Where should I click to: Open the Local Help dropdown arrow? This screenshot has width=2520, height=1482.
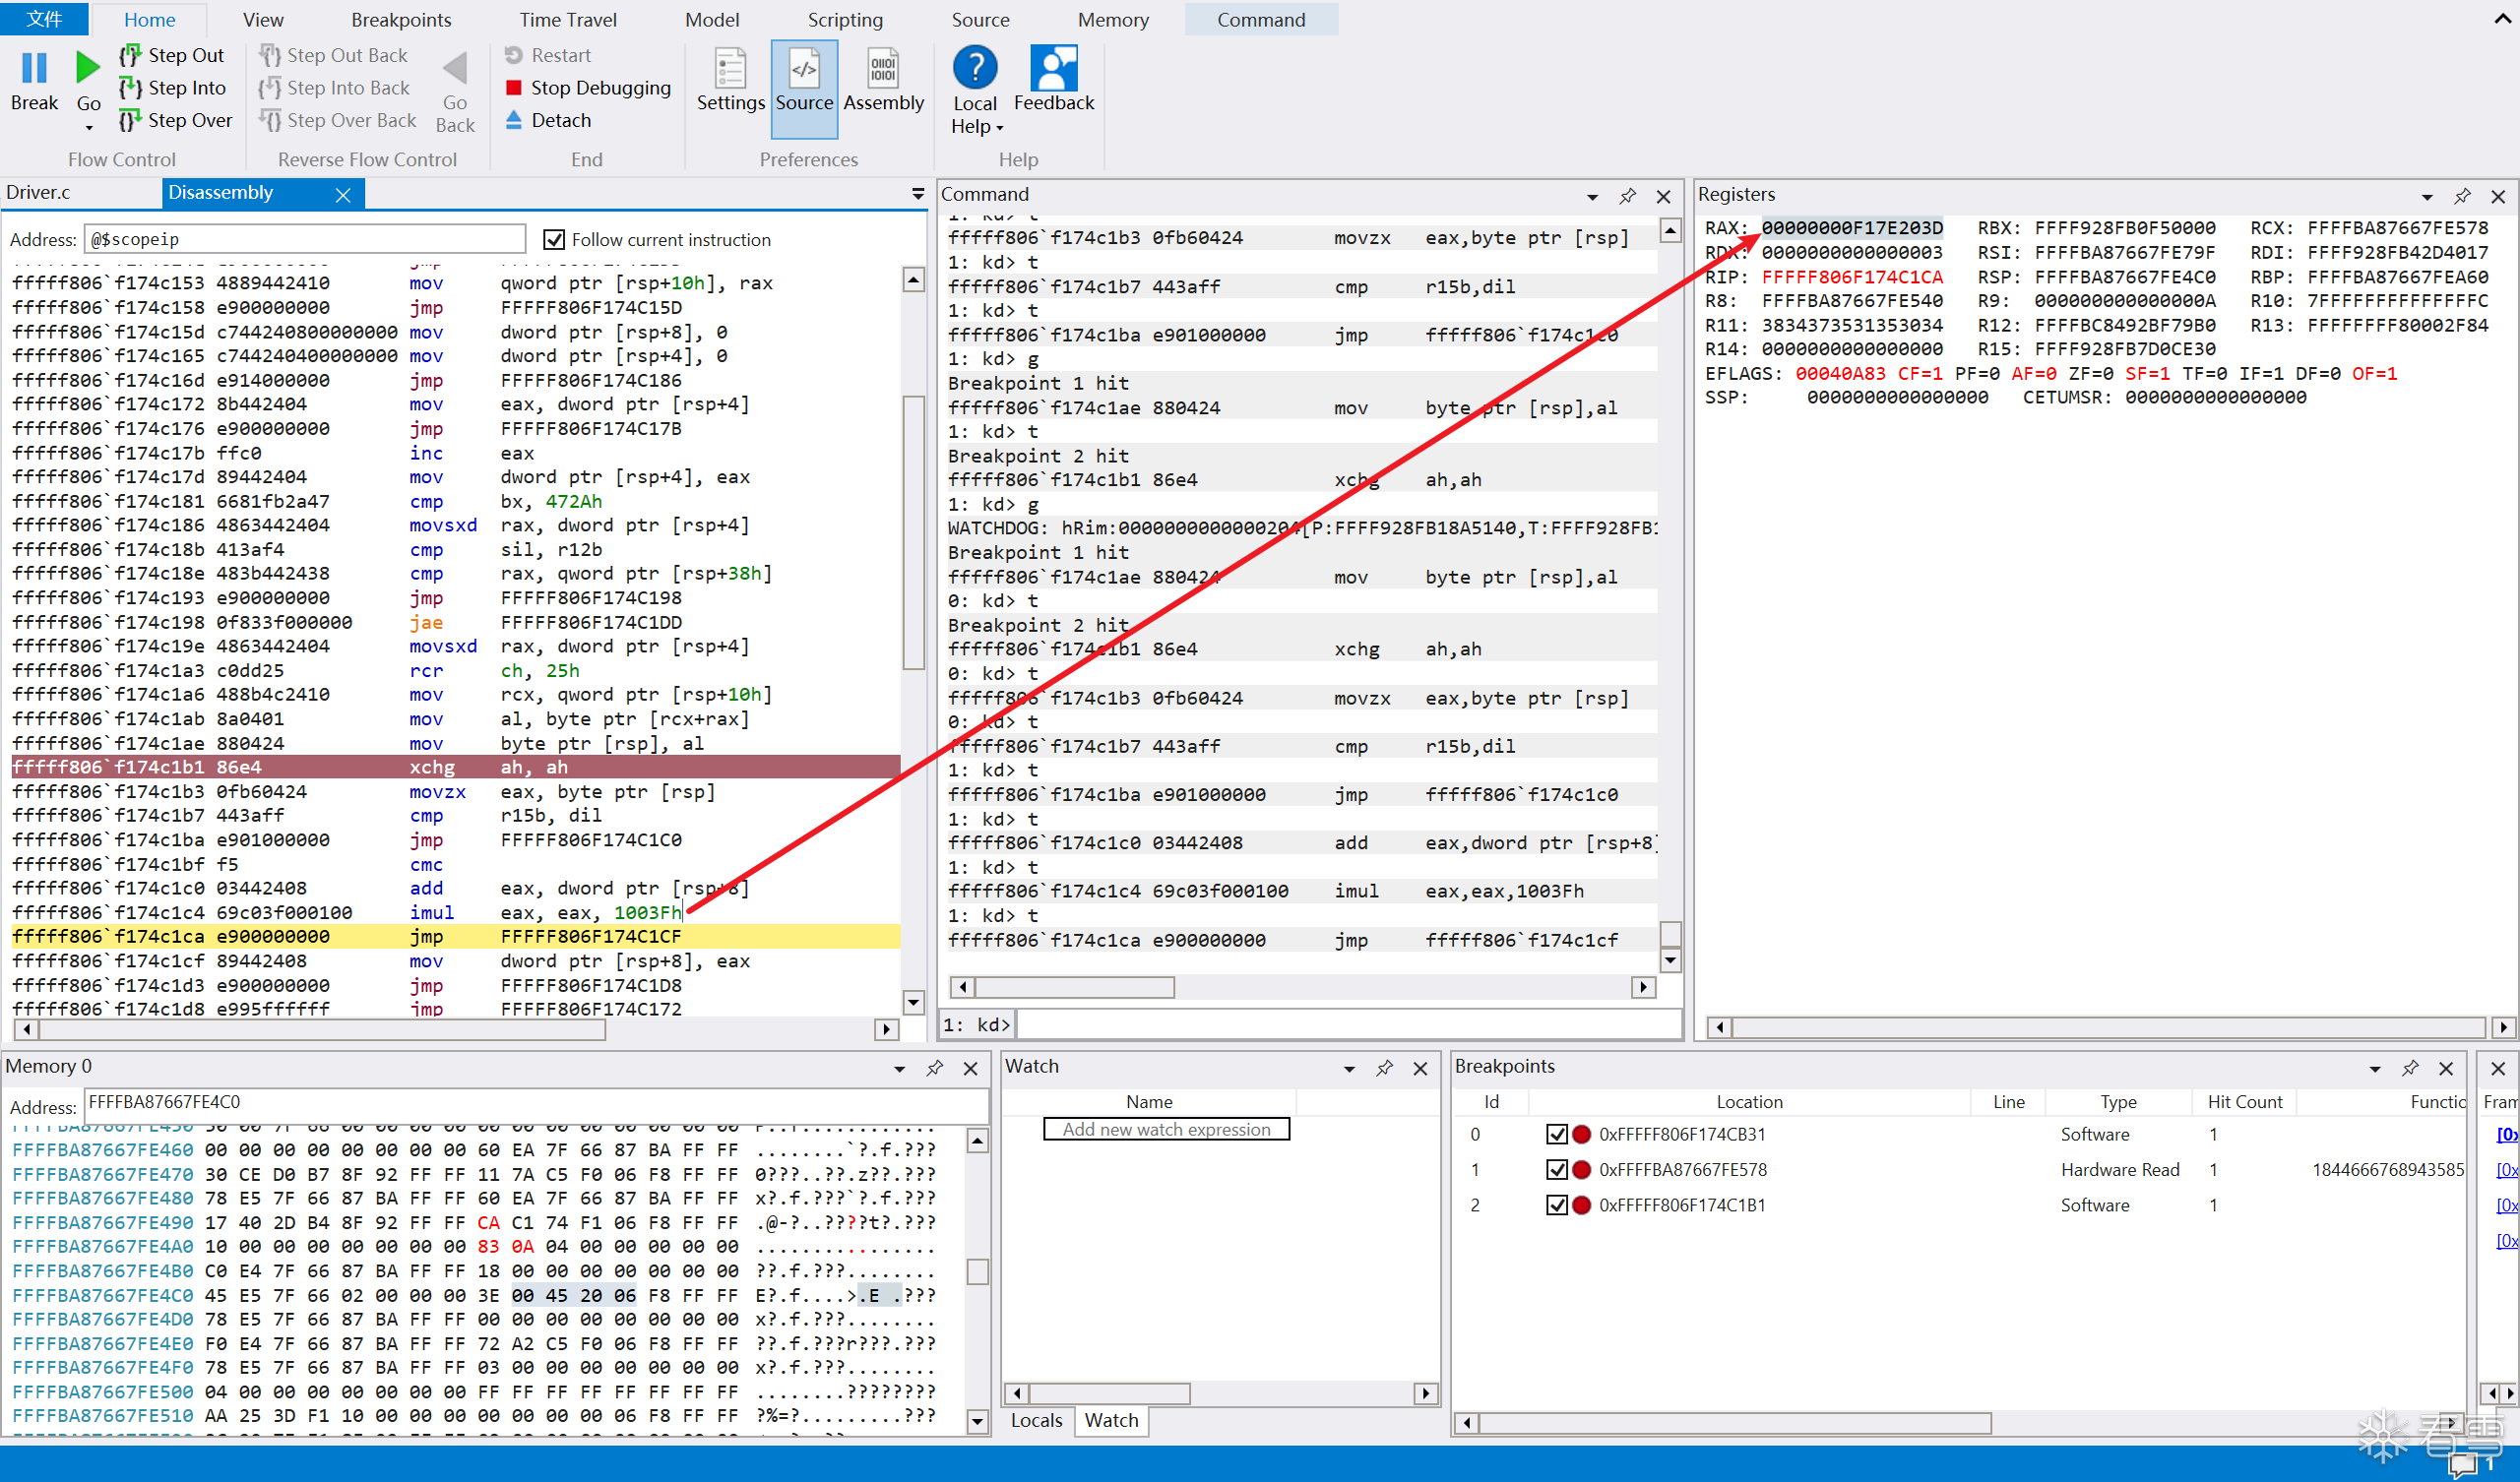coord(999,128)
